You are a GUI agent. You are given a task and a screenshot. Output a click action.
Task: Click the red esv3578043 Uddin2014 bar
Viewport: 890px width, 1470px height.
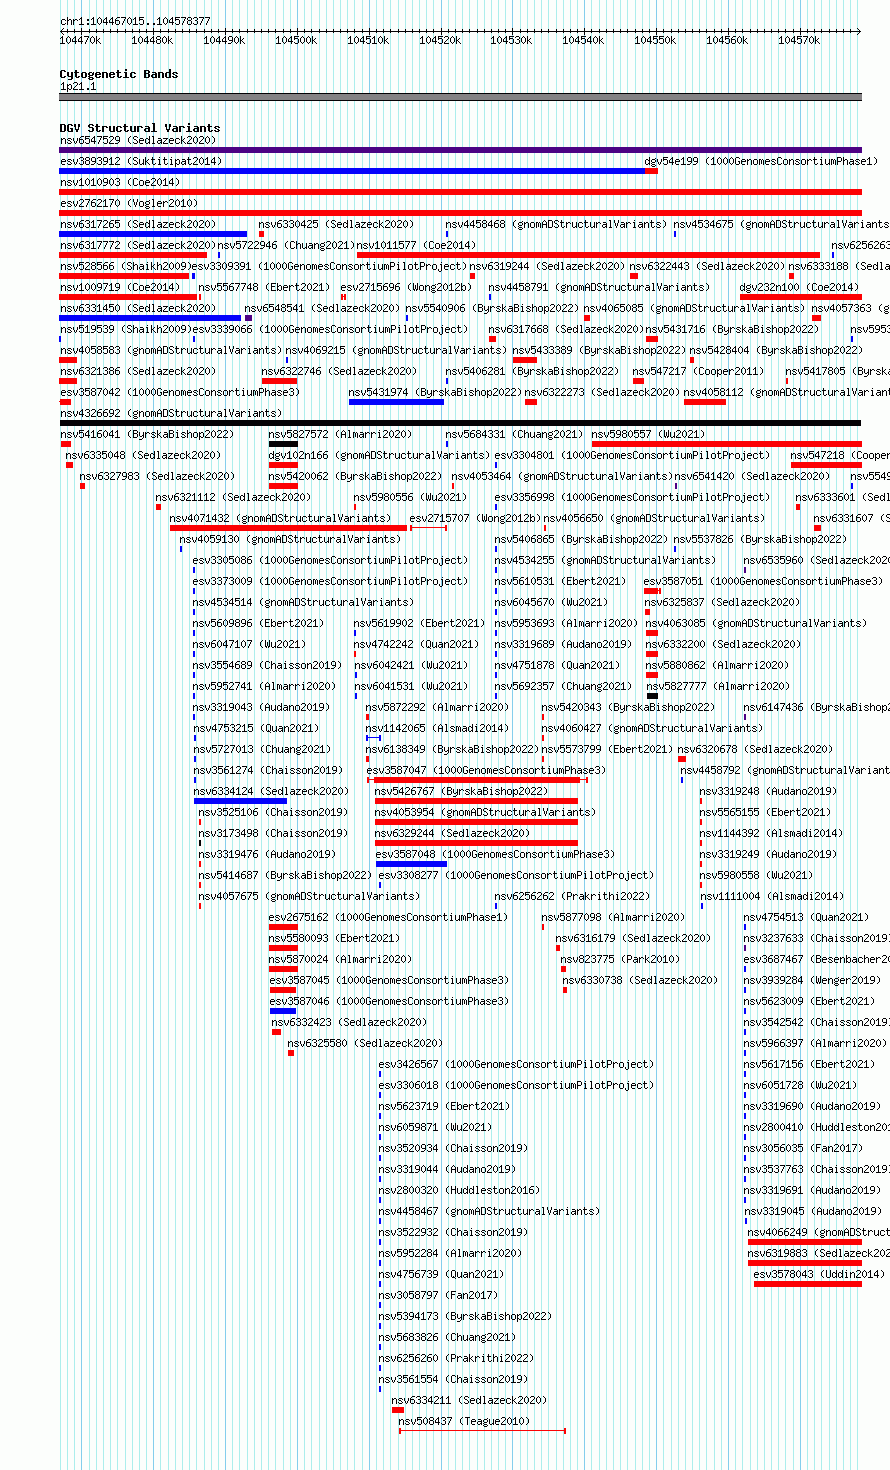pos(808,1284)
